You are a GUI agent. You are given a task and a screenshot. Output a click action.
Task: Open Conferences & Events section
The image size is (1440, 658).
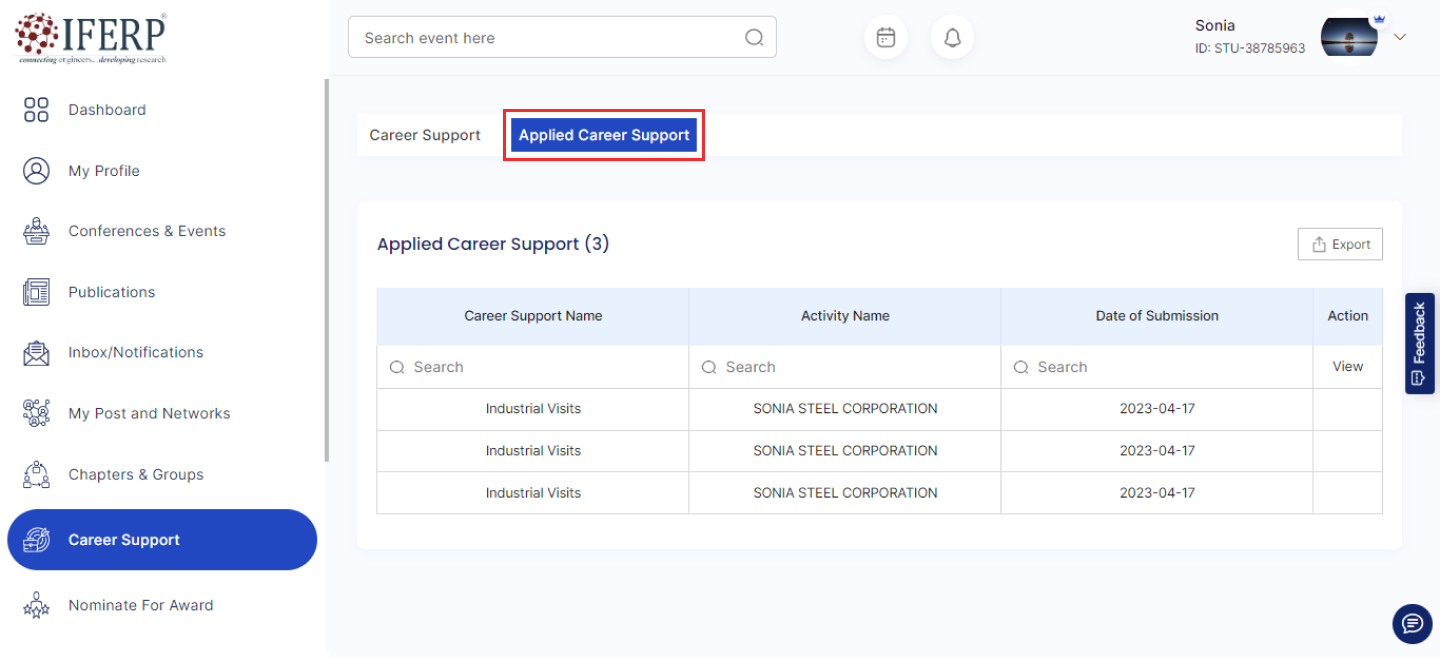(x=146, y=231)
